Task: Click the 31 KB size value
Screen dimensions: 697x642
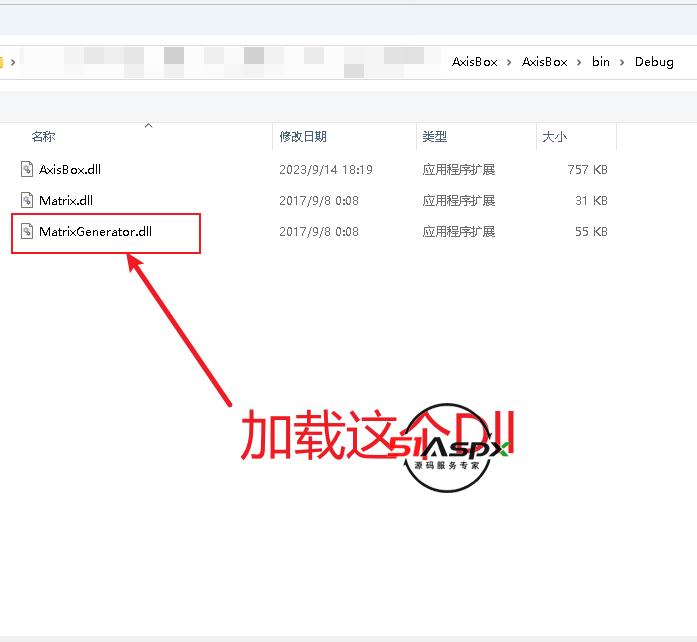Action: click(x=591, y=201)
